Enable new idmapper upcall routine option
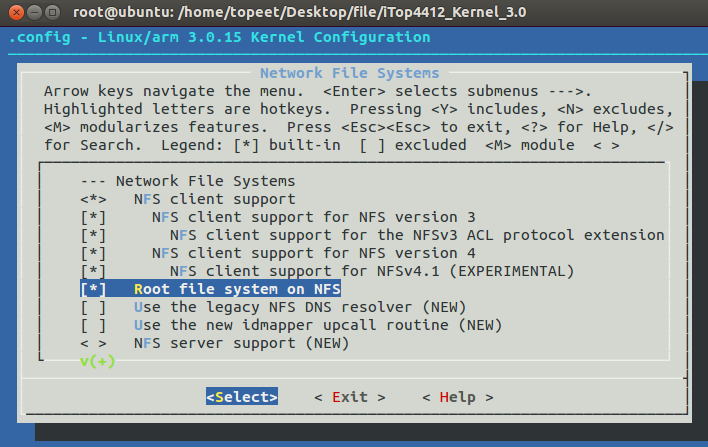 click(x=93, y=325)
